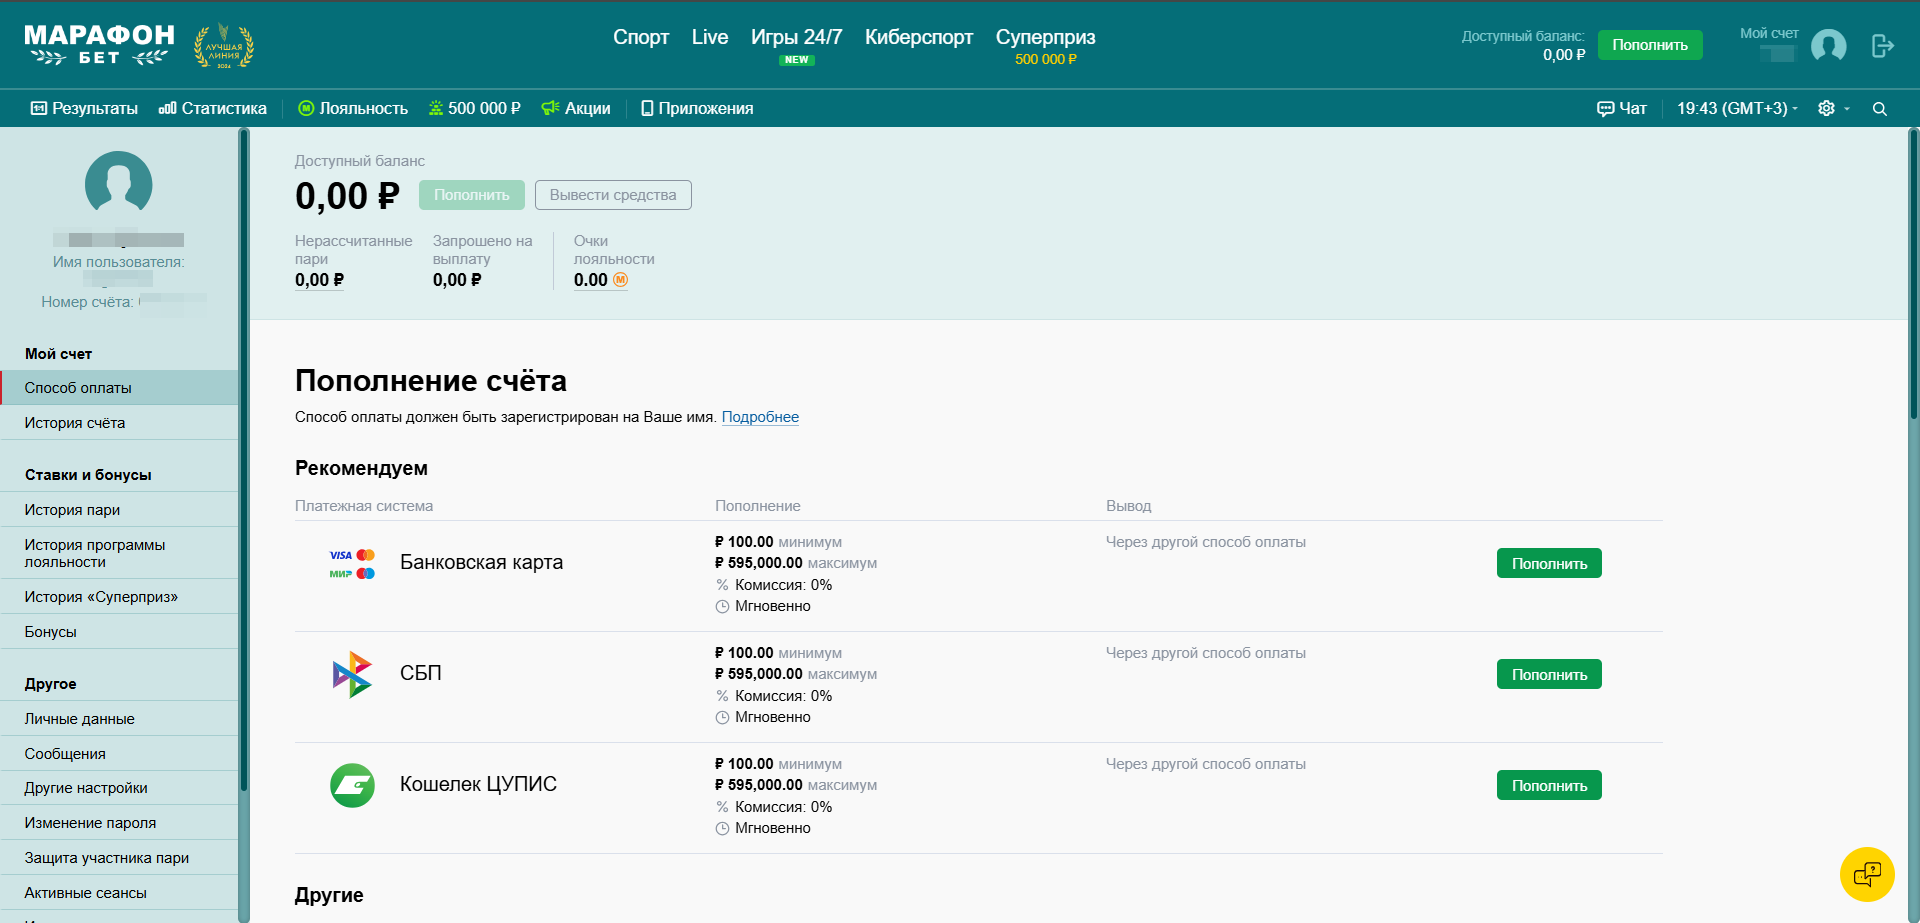Image resolution: width=1920 pixels, height=923 pixels.
Task: Click the SBP payment system logo
Action: (x=352, y=674)
